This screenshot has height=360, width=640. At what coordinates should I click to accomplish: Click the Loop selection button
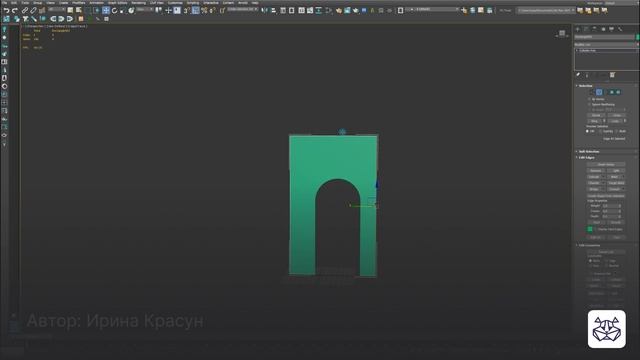(615, 121)
